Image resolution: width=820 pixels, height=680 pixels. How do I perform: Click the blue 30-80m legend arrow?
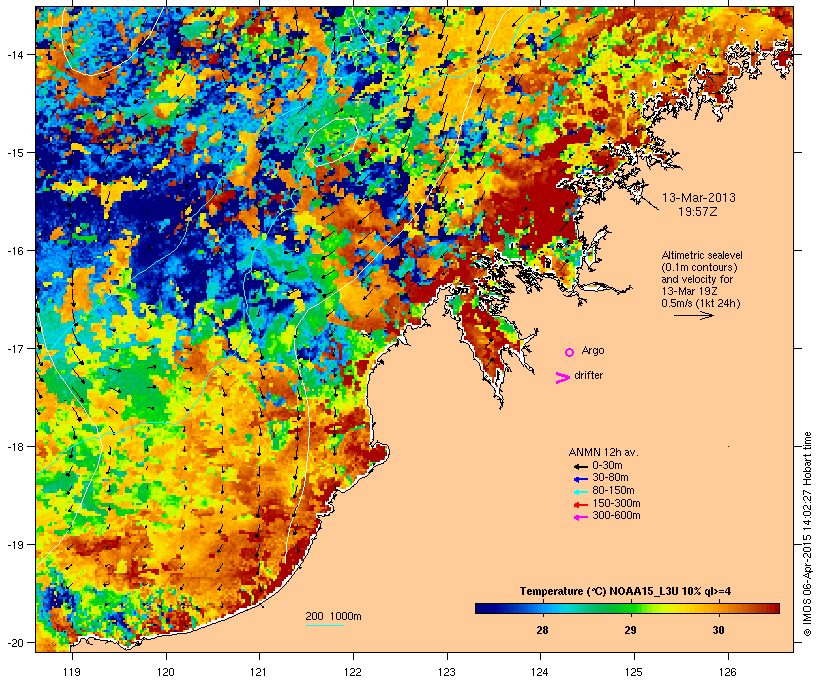click(581, 479)
